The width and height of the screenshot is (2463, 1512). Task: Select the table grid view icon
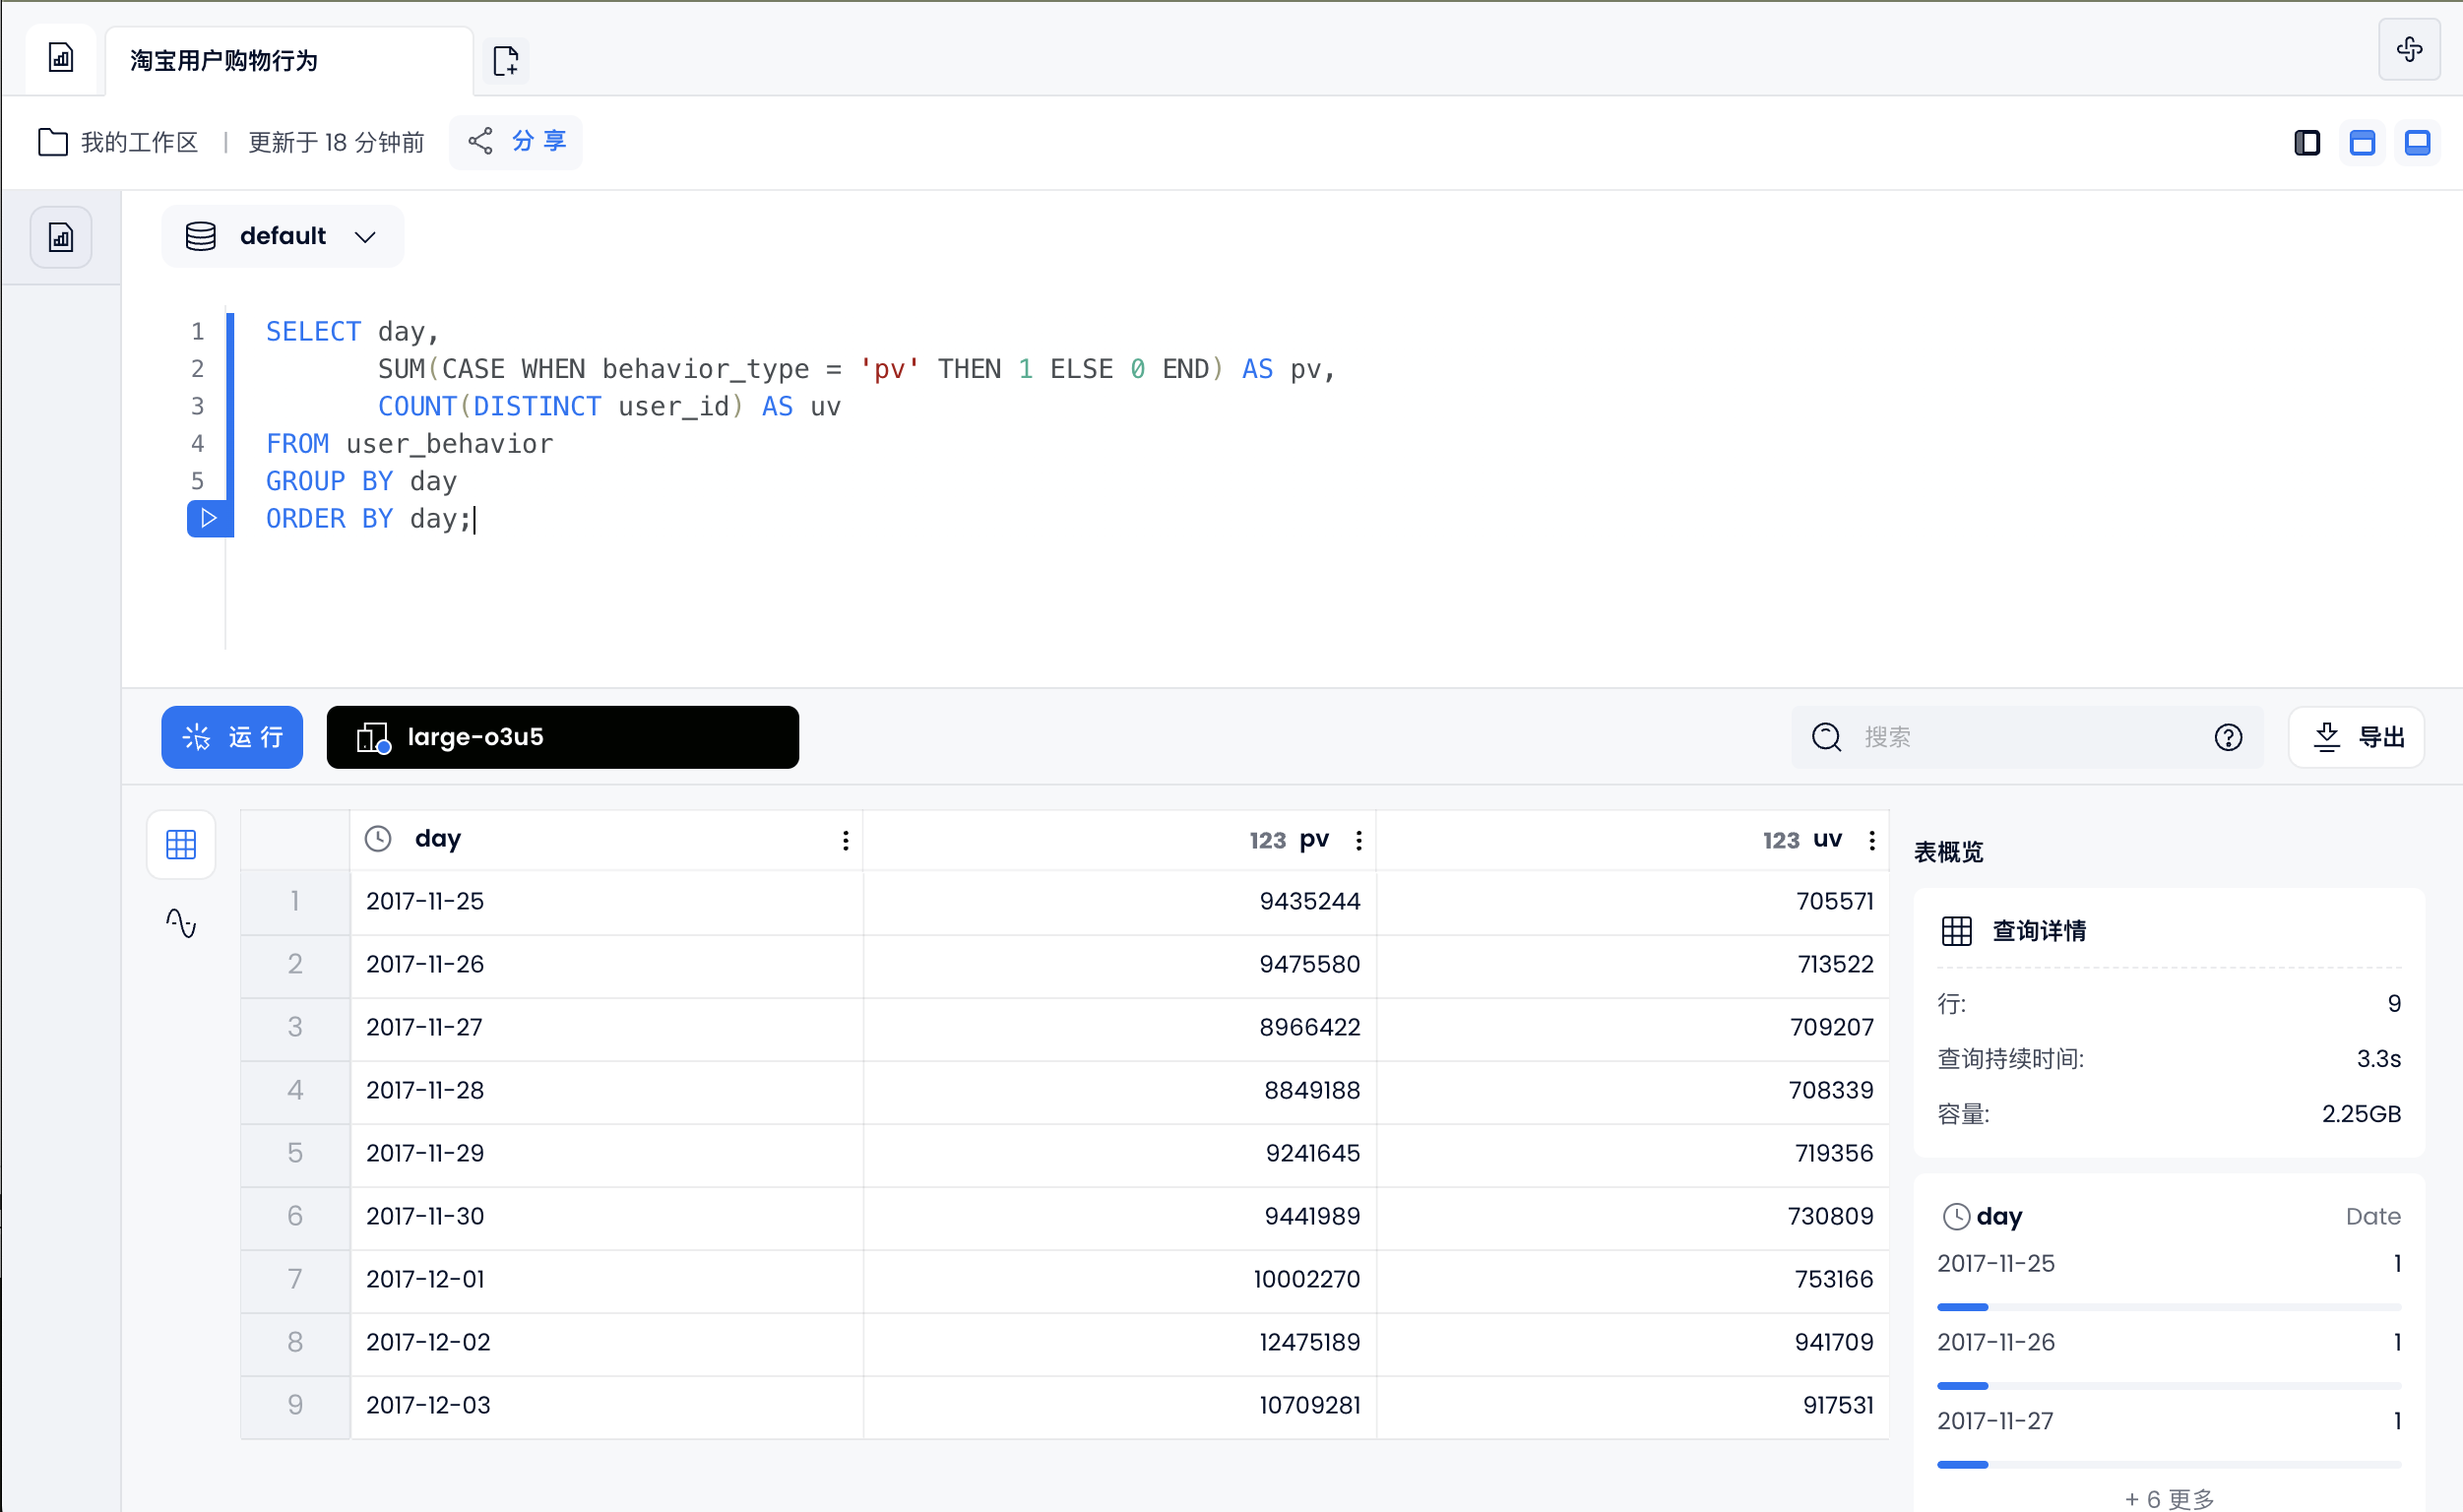pos(181,844)
